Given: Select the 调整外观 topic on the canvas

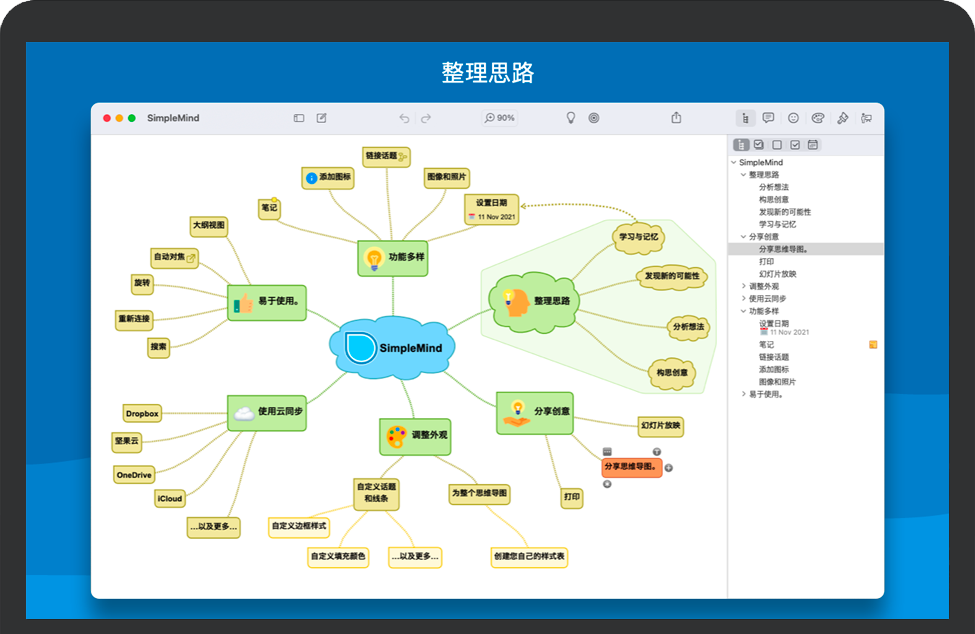Looking at the screenshot, I should tap(415, 436).
